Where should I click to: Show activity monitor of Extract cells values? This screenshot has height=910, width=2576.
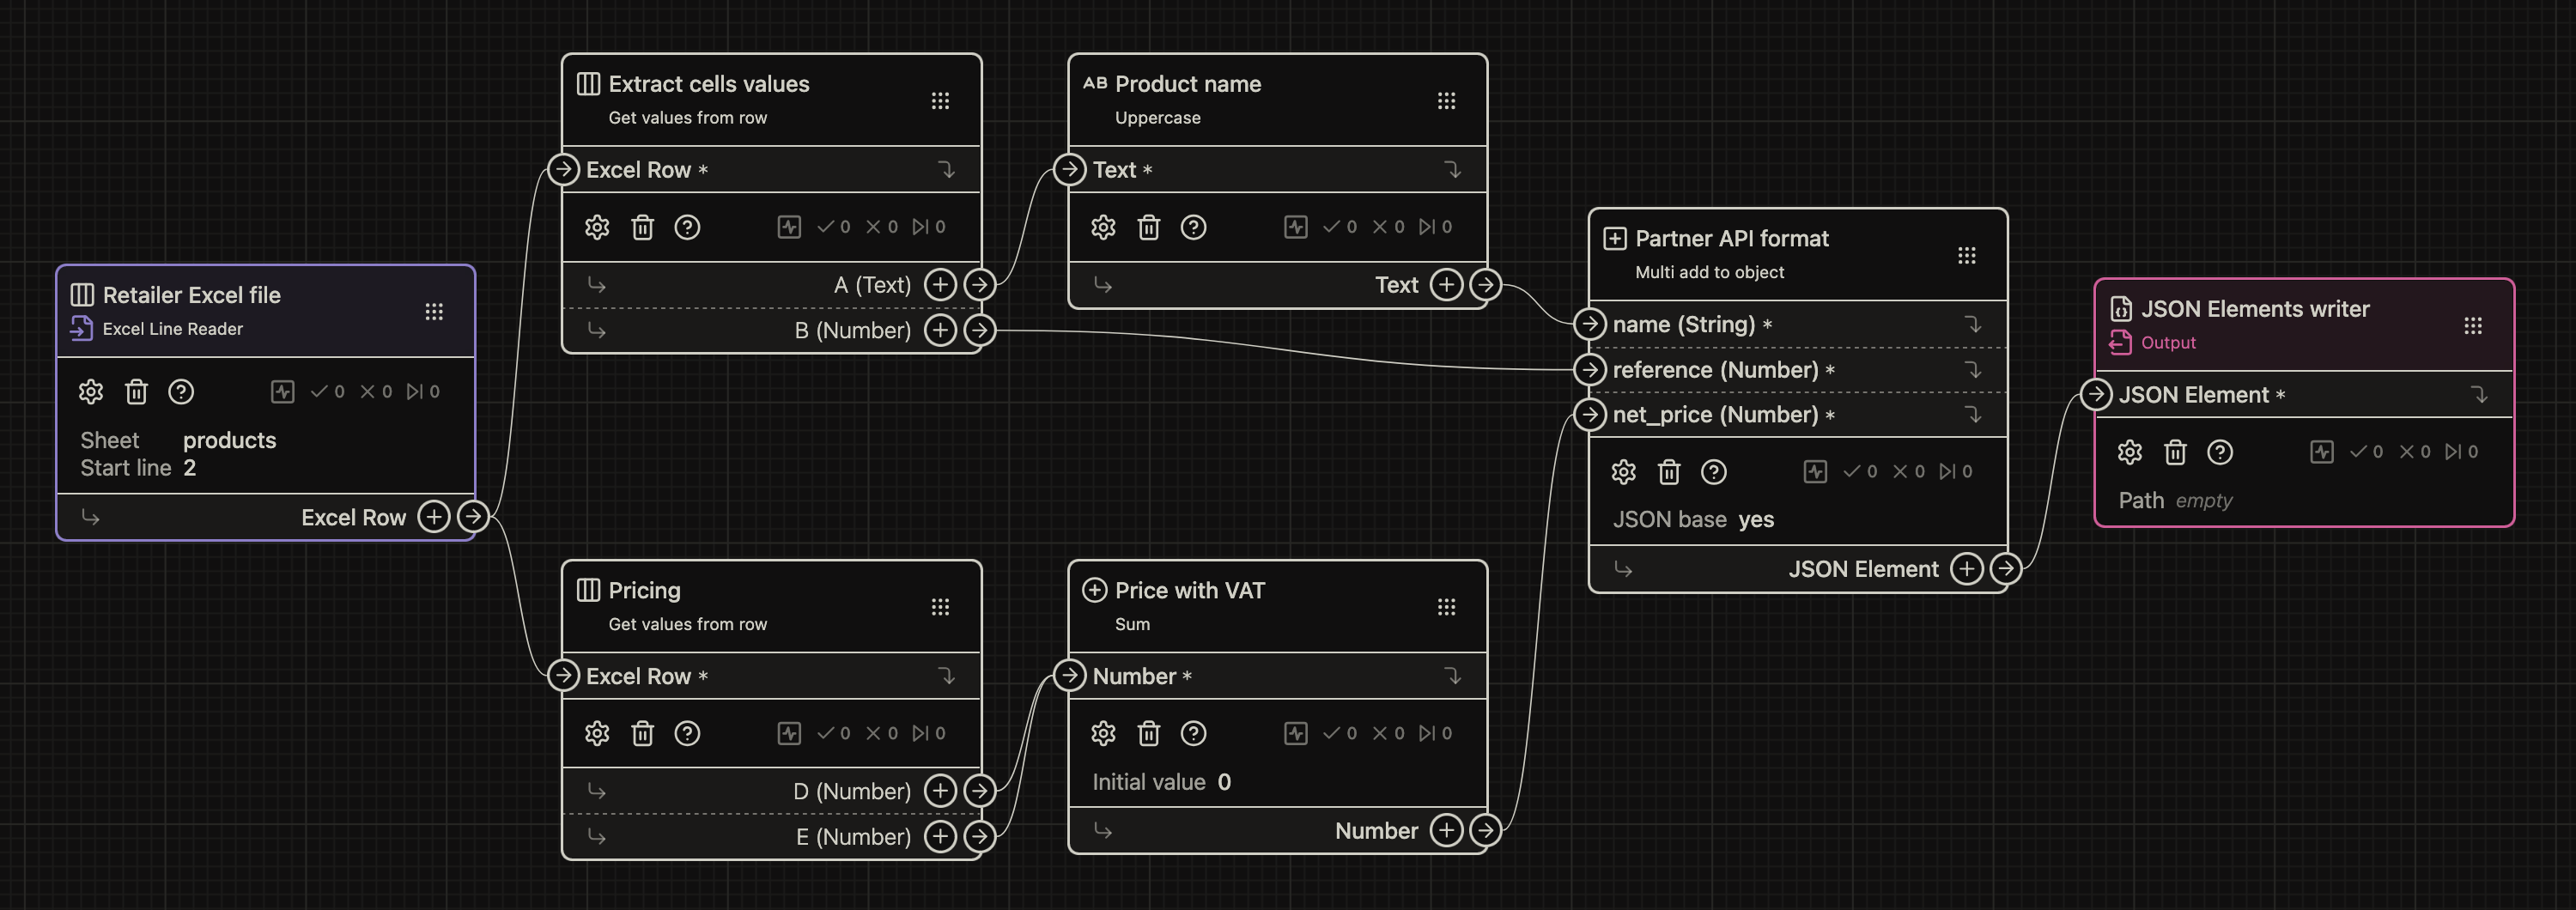[x=789, y=227]
